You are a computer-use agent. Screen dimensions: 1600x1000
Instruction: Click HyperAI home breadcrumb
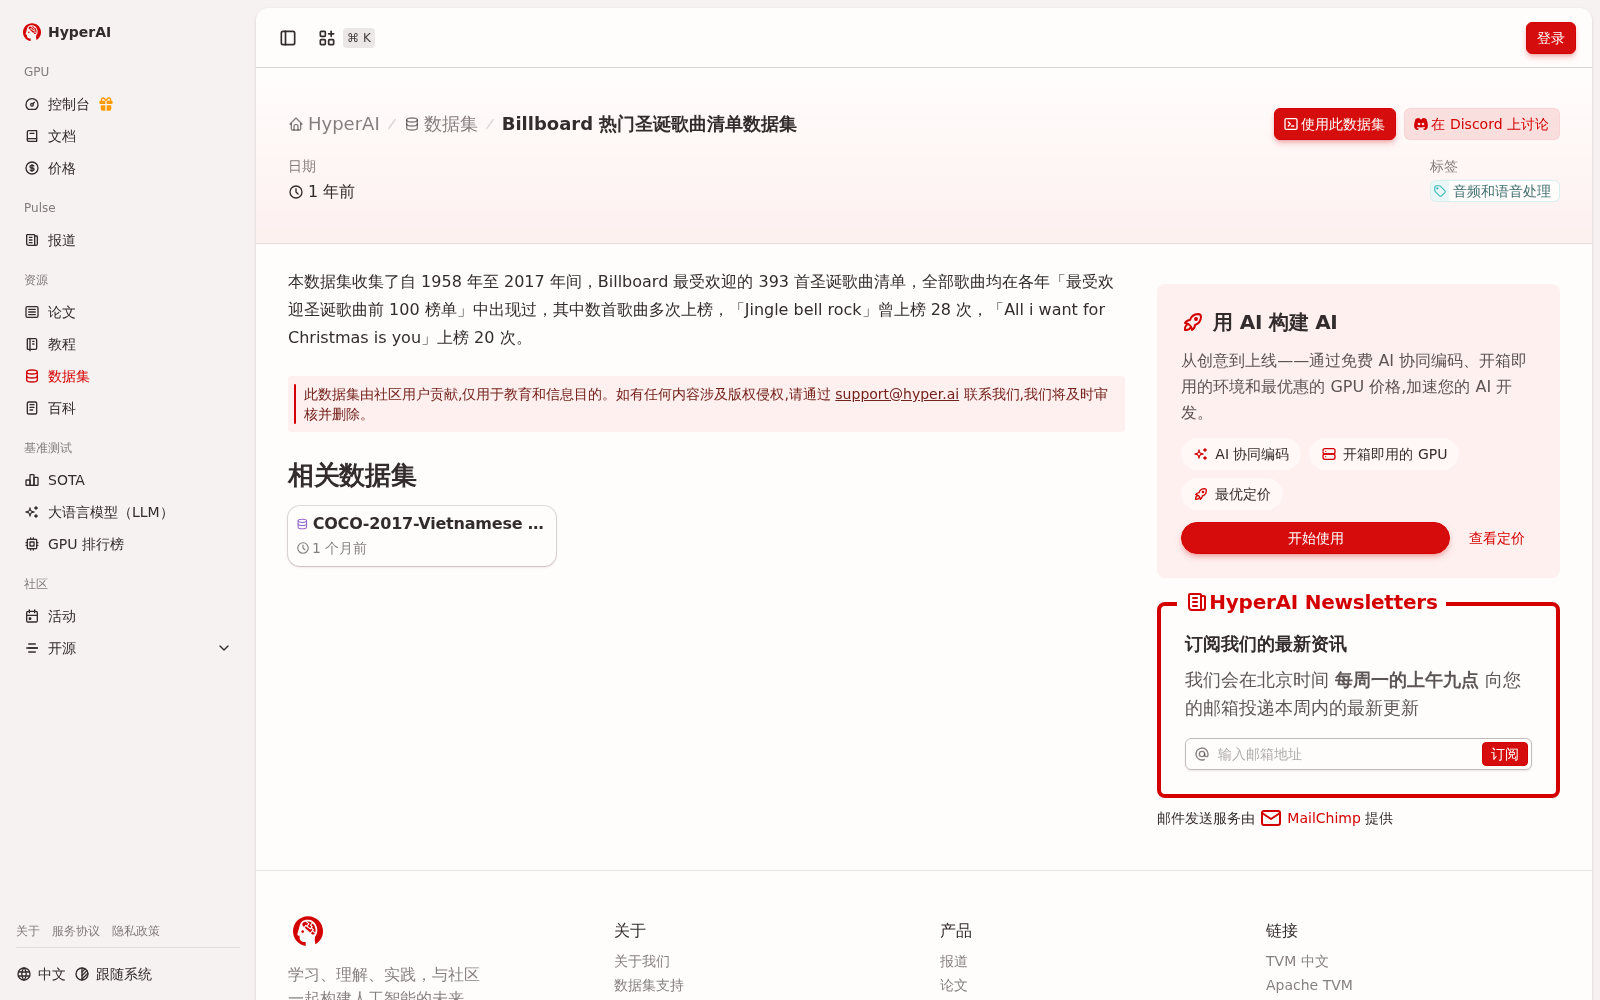click(334, 124)
